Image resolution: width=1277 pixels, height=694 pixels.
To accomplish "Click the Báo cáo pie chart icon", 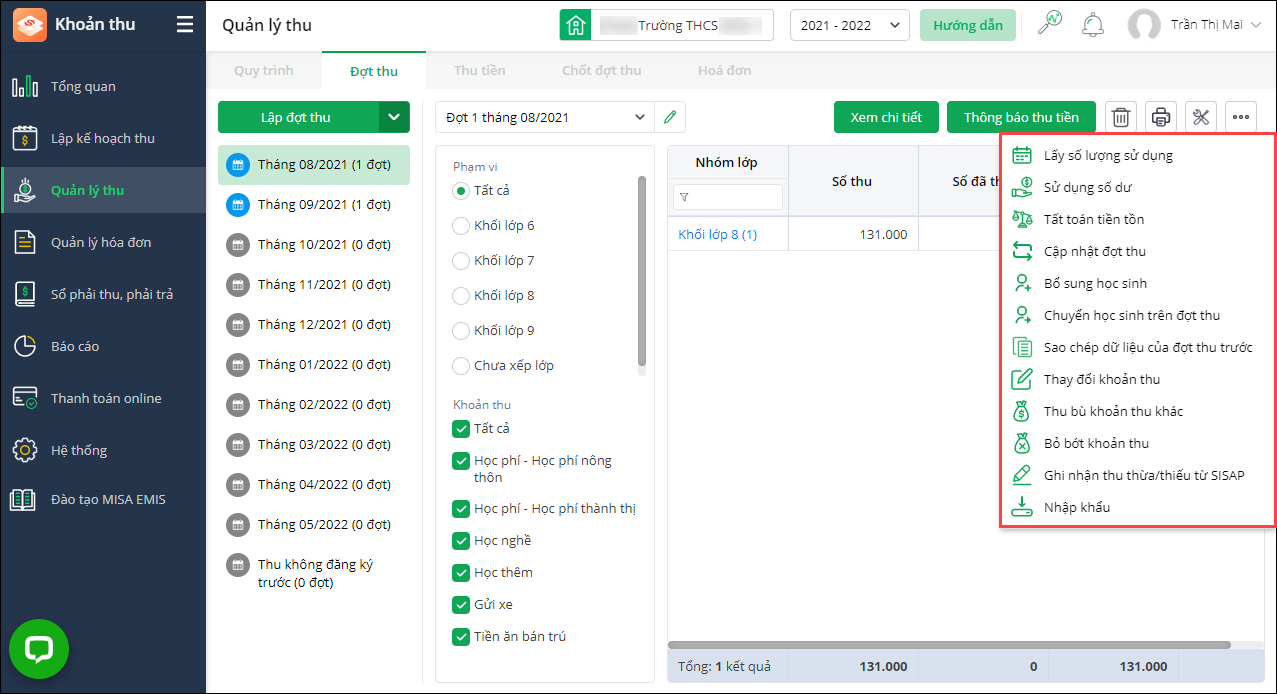I will coord(25,346).
